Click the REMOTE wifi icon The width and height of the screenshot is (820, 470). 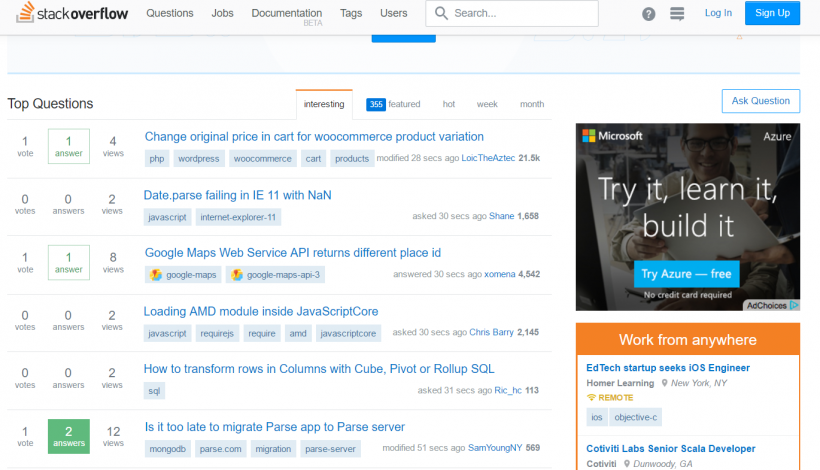[591, 397]
